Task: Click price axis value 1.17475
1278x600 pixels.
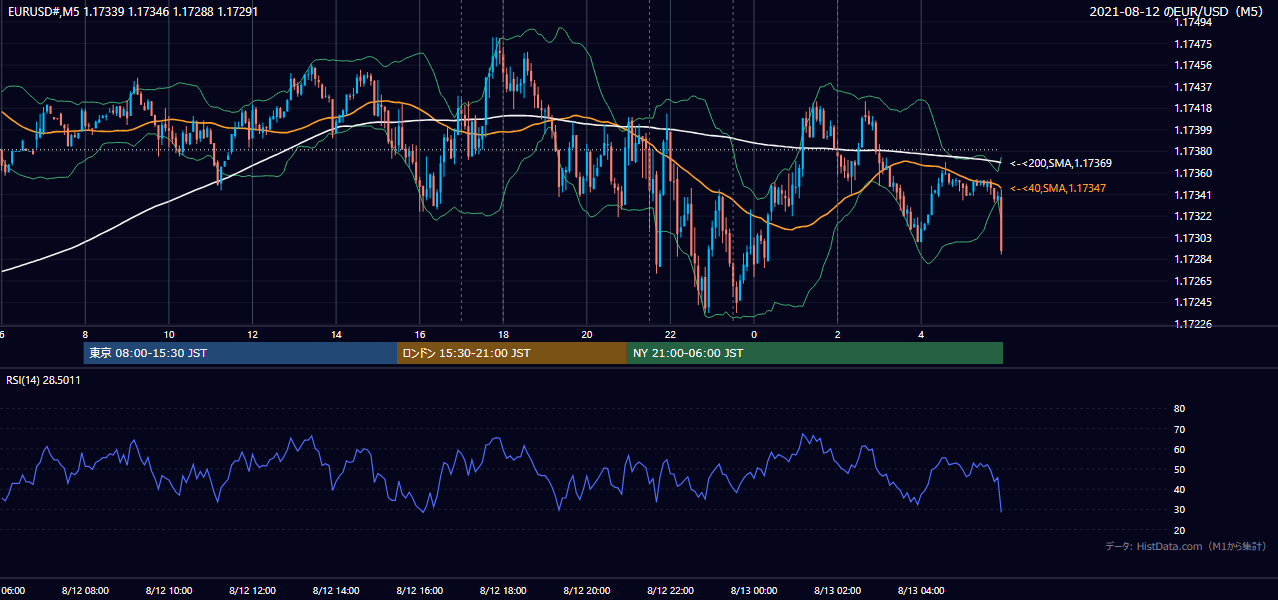Action: (x=1192, y=44)
